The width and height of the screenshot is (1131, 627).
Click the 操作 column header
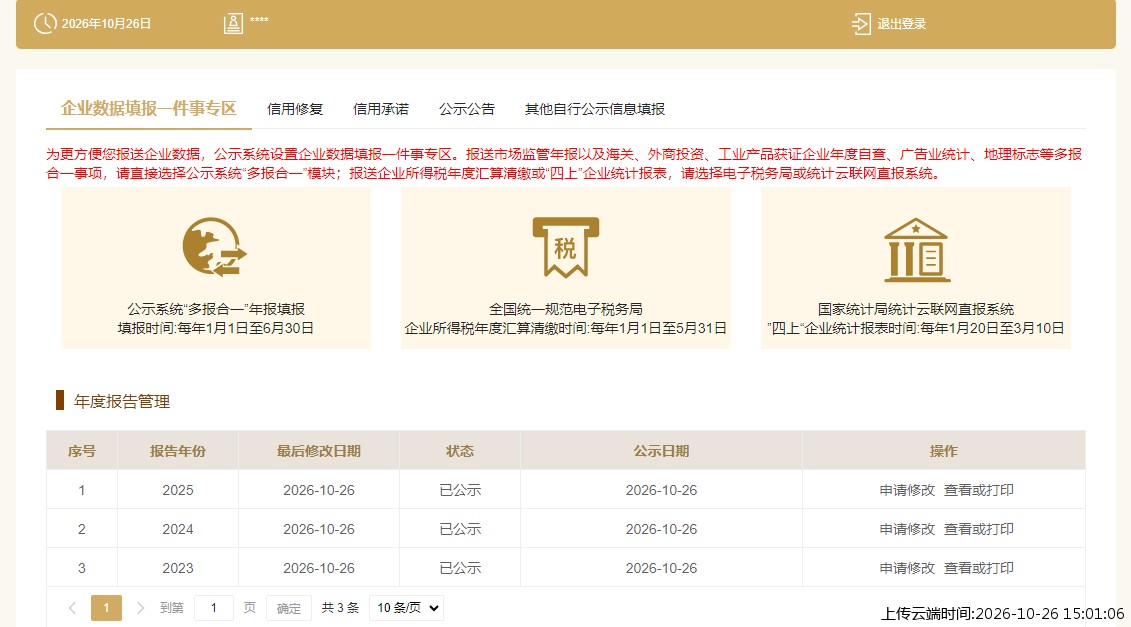(943, 451)
